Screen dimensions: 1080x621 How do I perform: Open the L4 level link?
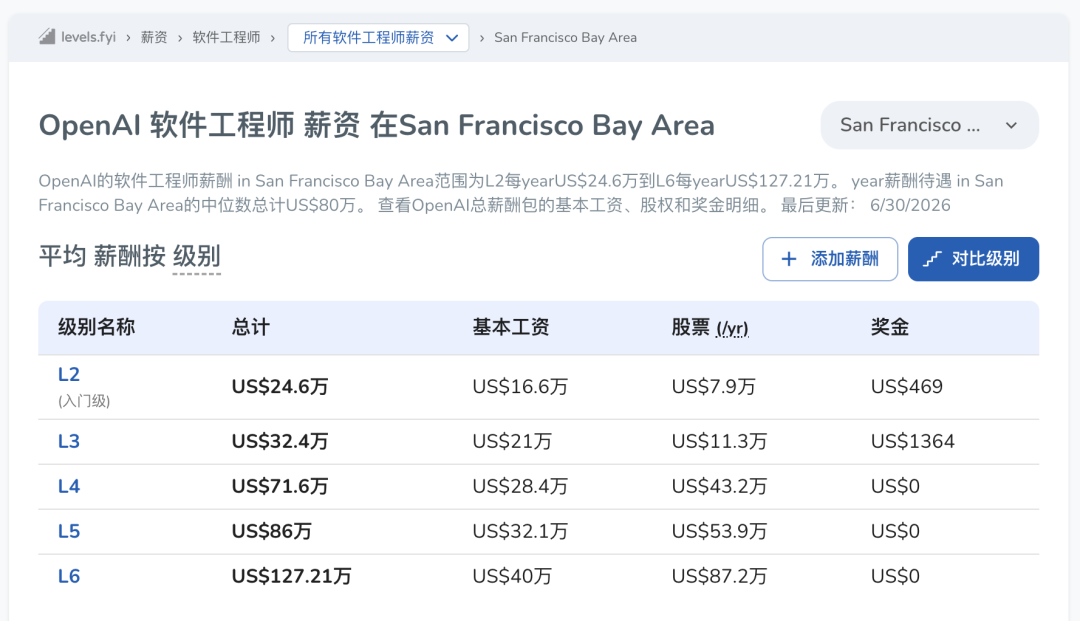[x=69, y=487]
